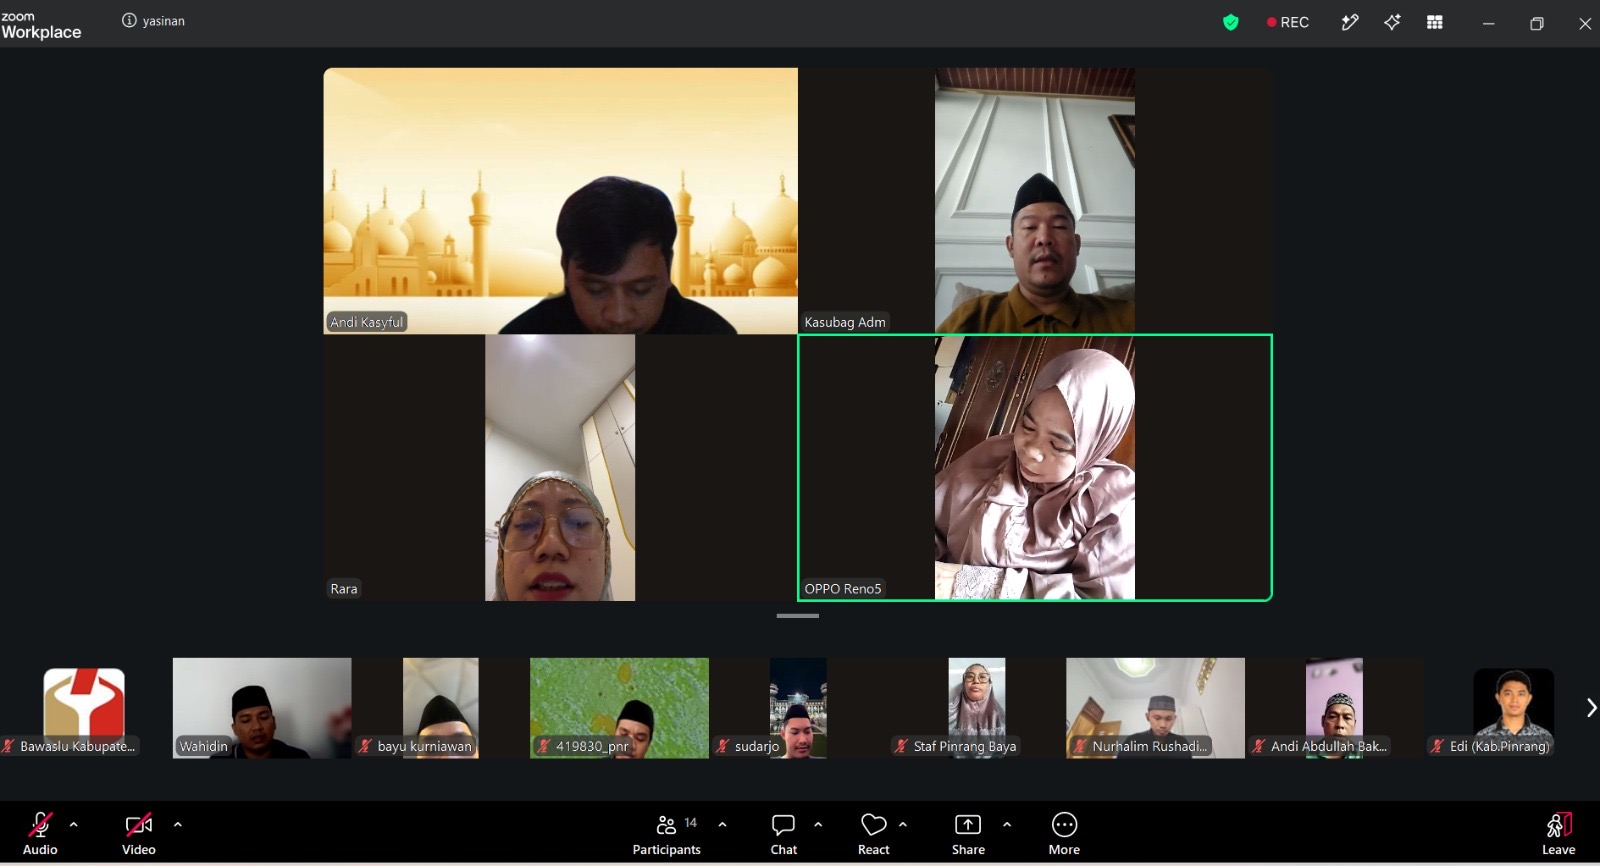Click muted mic icon on 419830_pnr label
Screen dimensions: 1600x866
(x=544, y=746)
